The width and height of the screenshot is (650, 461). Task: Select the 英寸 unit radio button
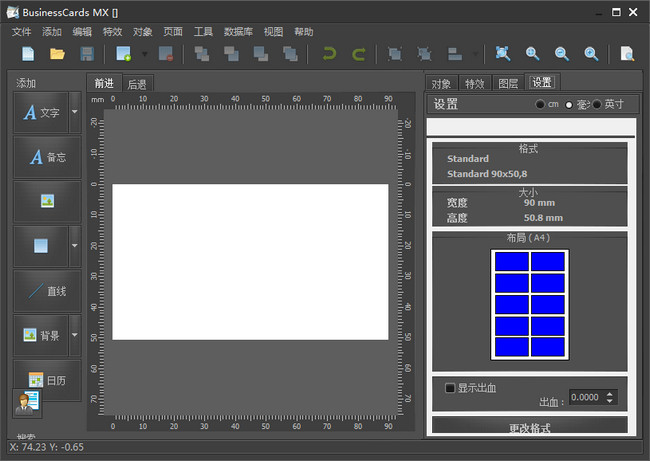coord(598,104)
